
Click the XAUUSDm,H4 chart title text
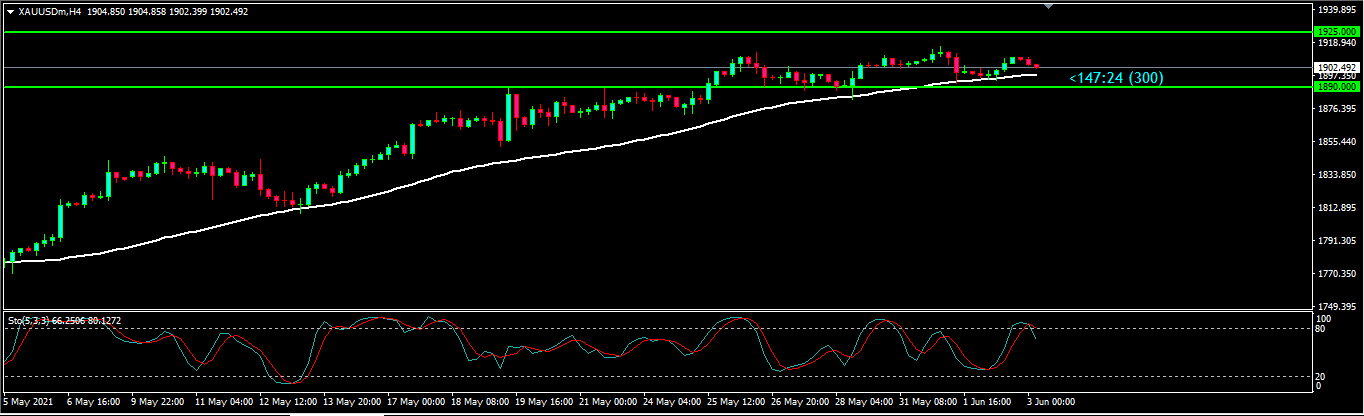tap(50, 12)
